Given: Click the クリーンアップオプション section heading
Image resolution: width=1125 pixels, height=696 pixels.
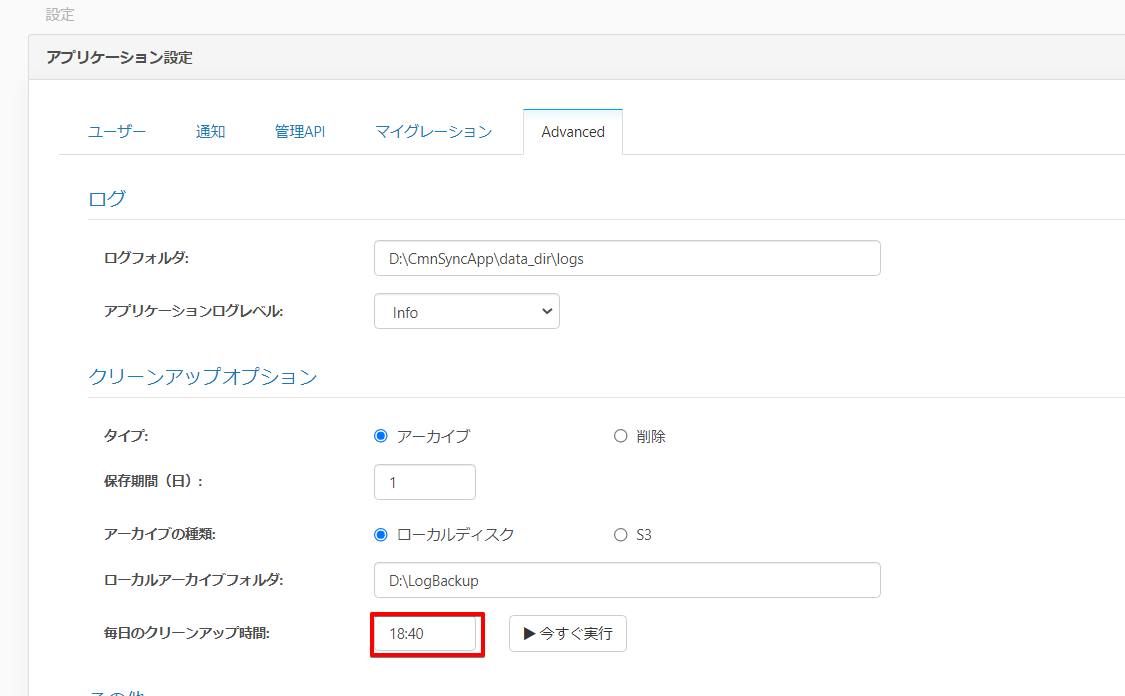Looking at the screenshot, I should tap(203, 377).
